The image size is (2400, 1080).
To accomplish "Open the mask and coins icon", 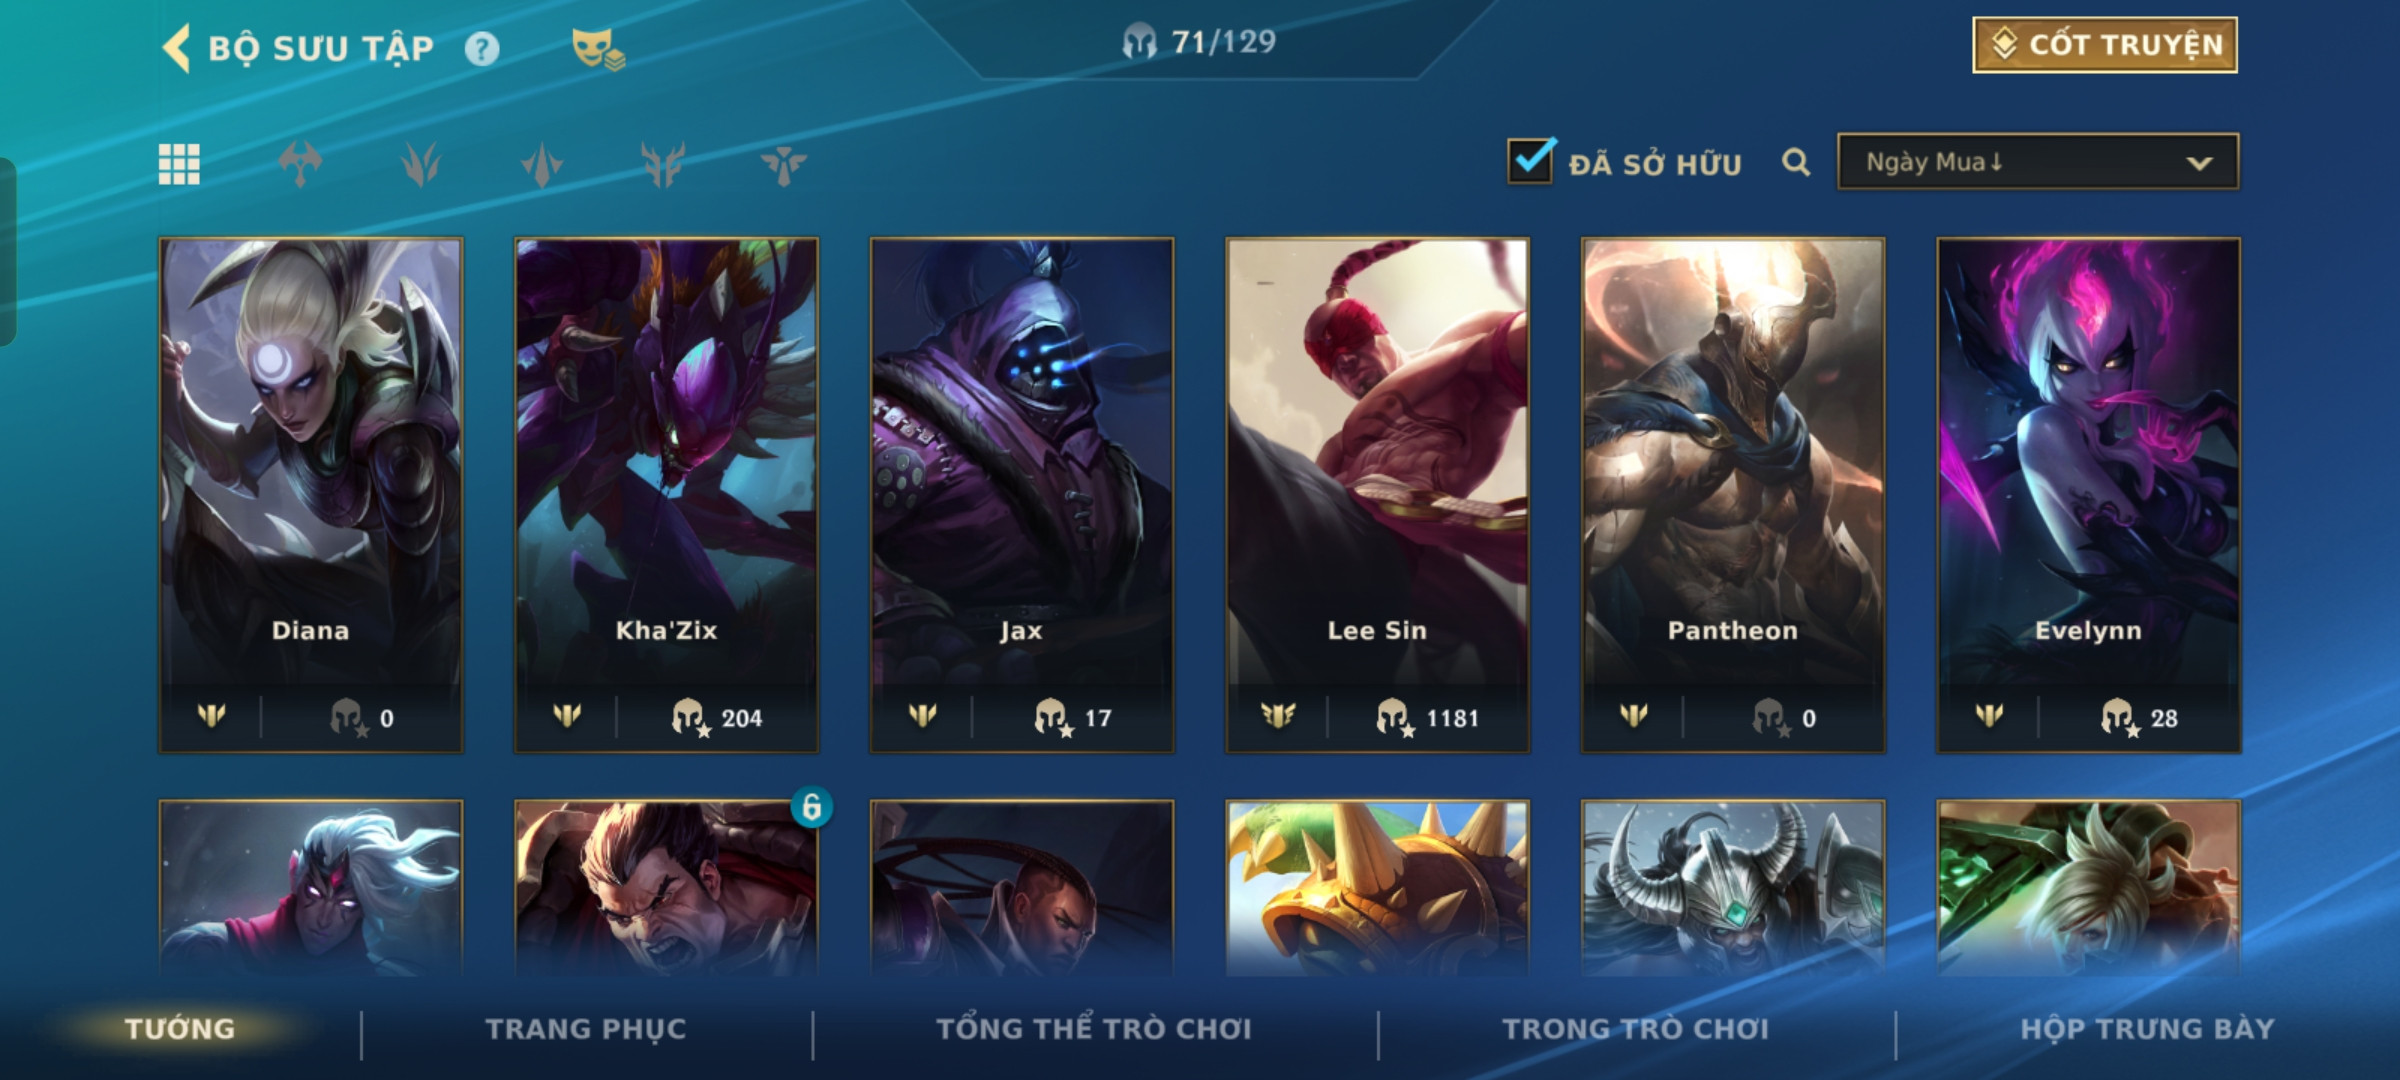I will tap(597, 49).
